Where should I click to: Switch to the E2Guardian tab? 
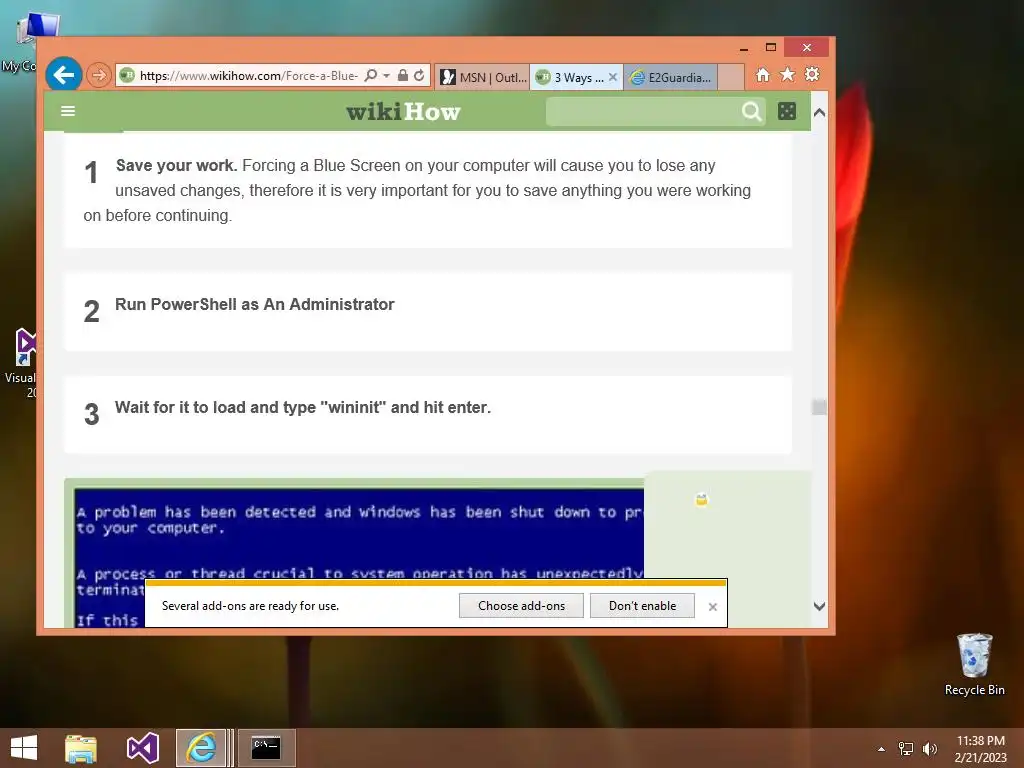pyautogui.click(x=671, y=77)
